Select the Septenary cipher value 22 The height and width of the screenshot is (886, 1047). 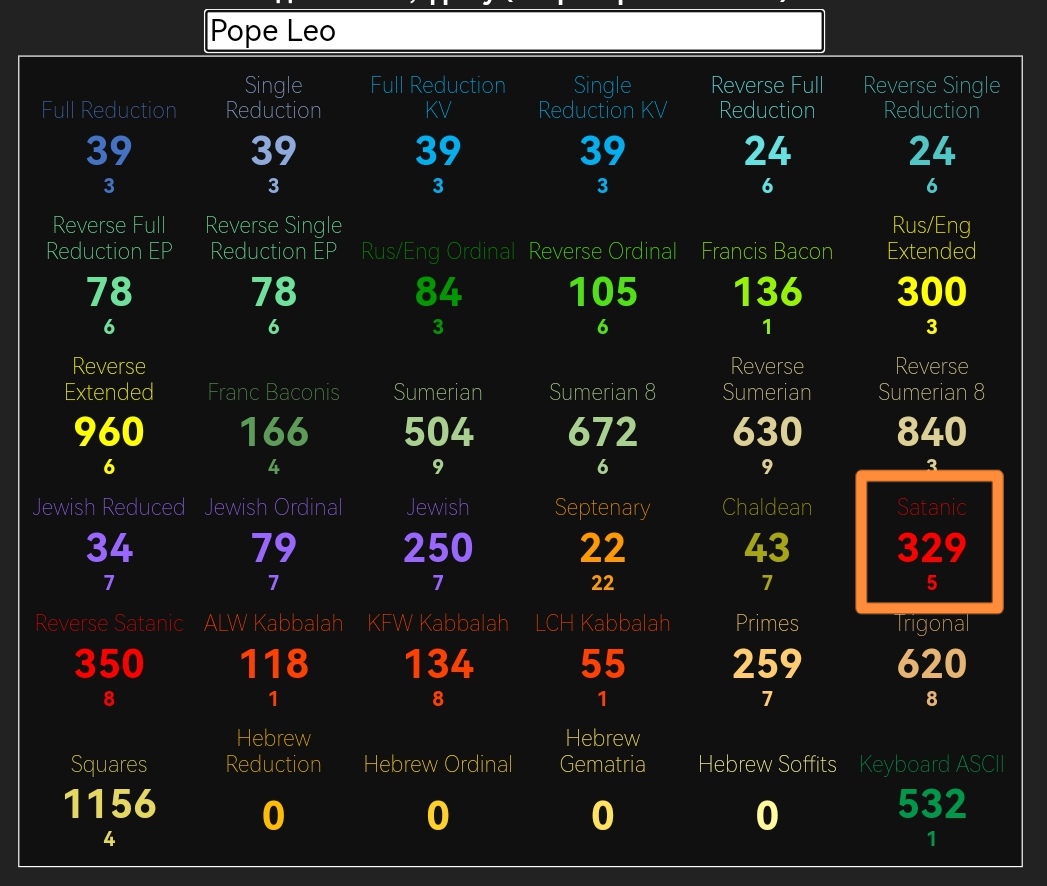click(602, 547)
